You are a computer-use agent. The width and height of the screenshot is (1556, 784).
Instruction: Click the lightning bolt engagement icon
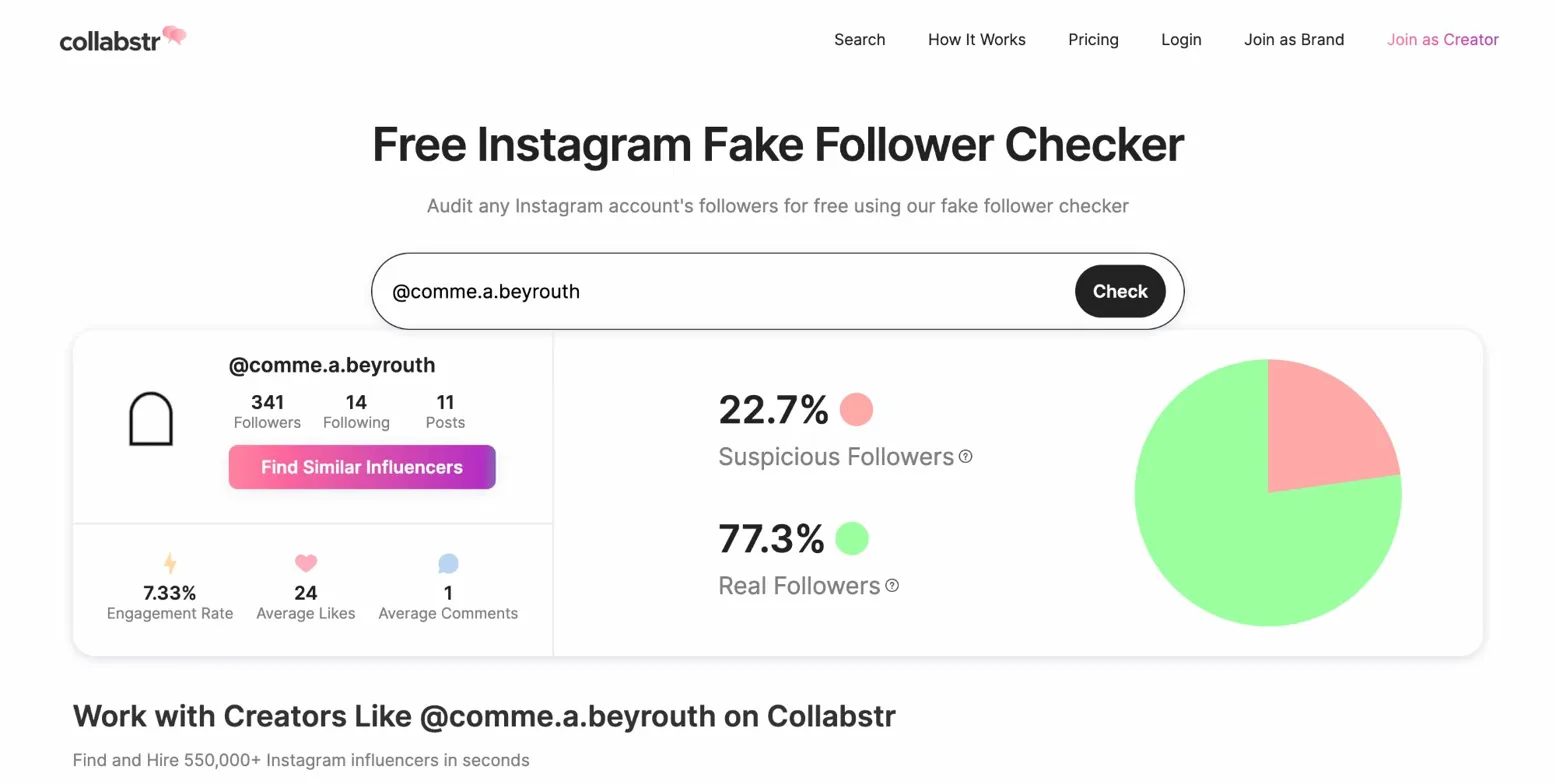pos(170,563)
